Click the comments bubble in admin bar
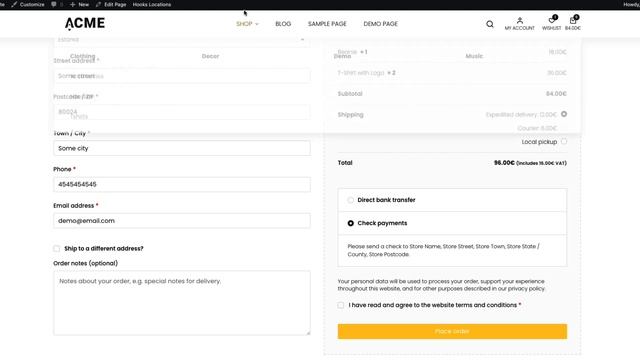Screen dimensions: 640x360 [53, 4]
